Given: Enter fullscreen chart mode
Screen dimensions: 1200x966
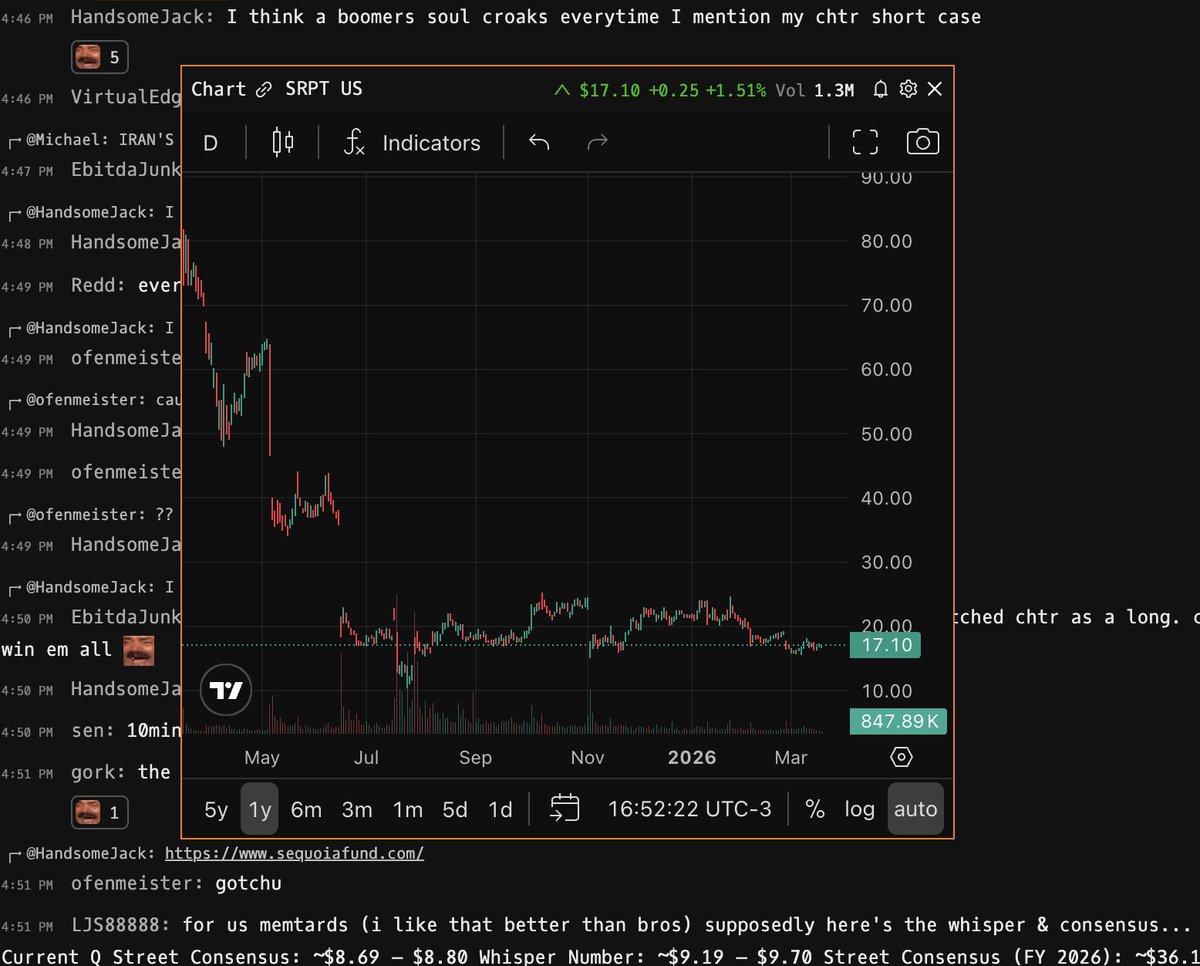Looking at the screenshot, I should (865, 142).
